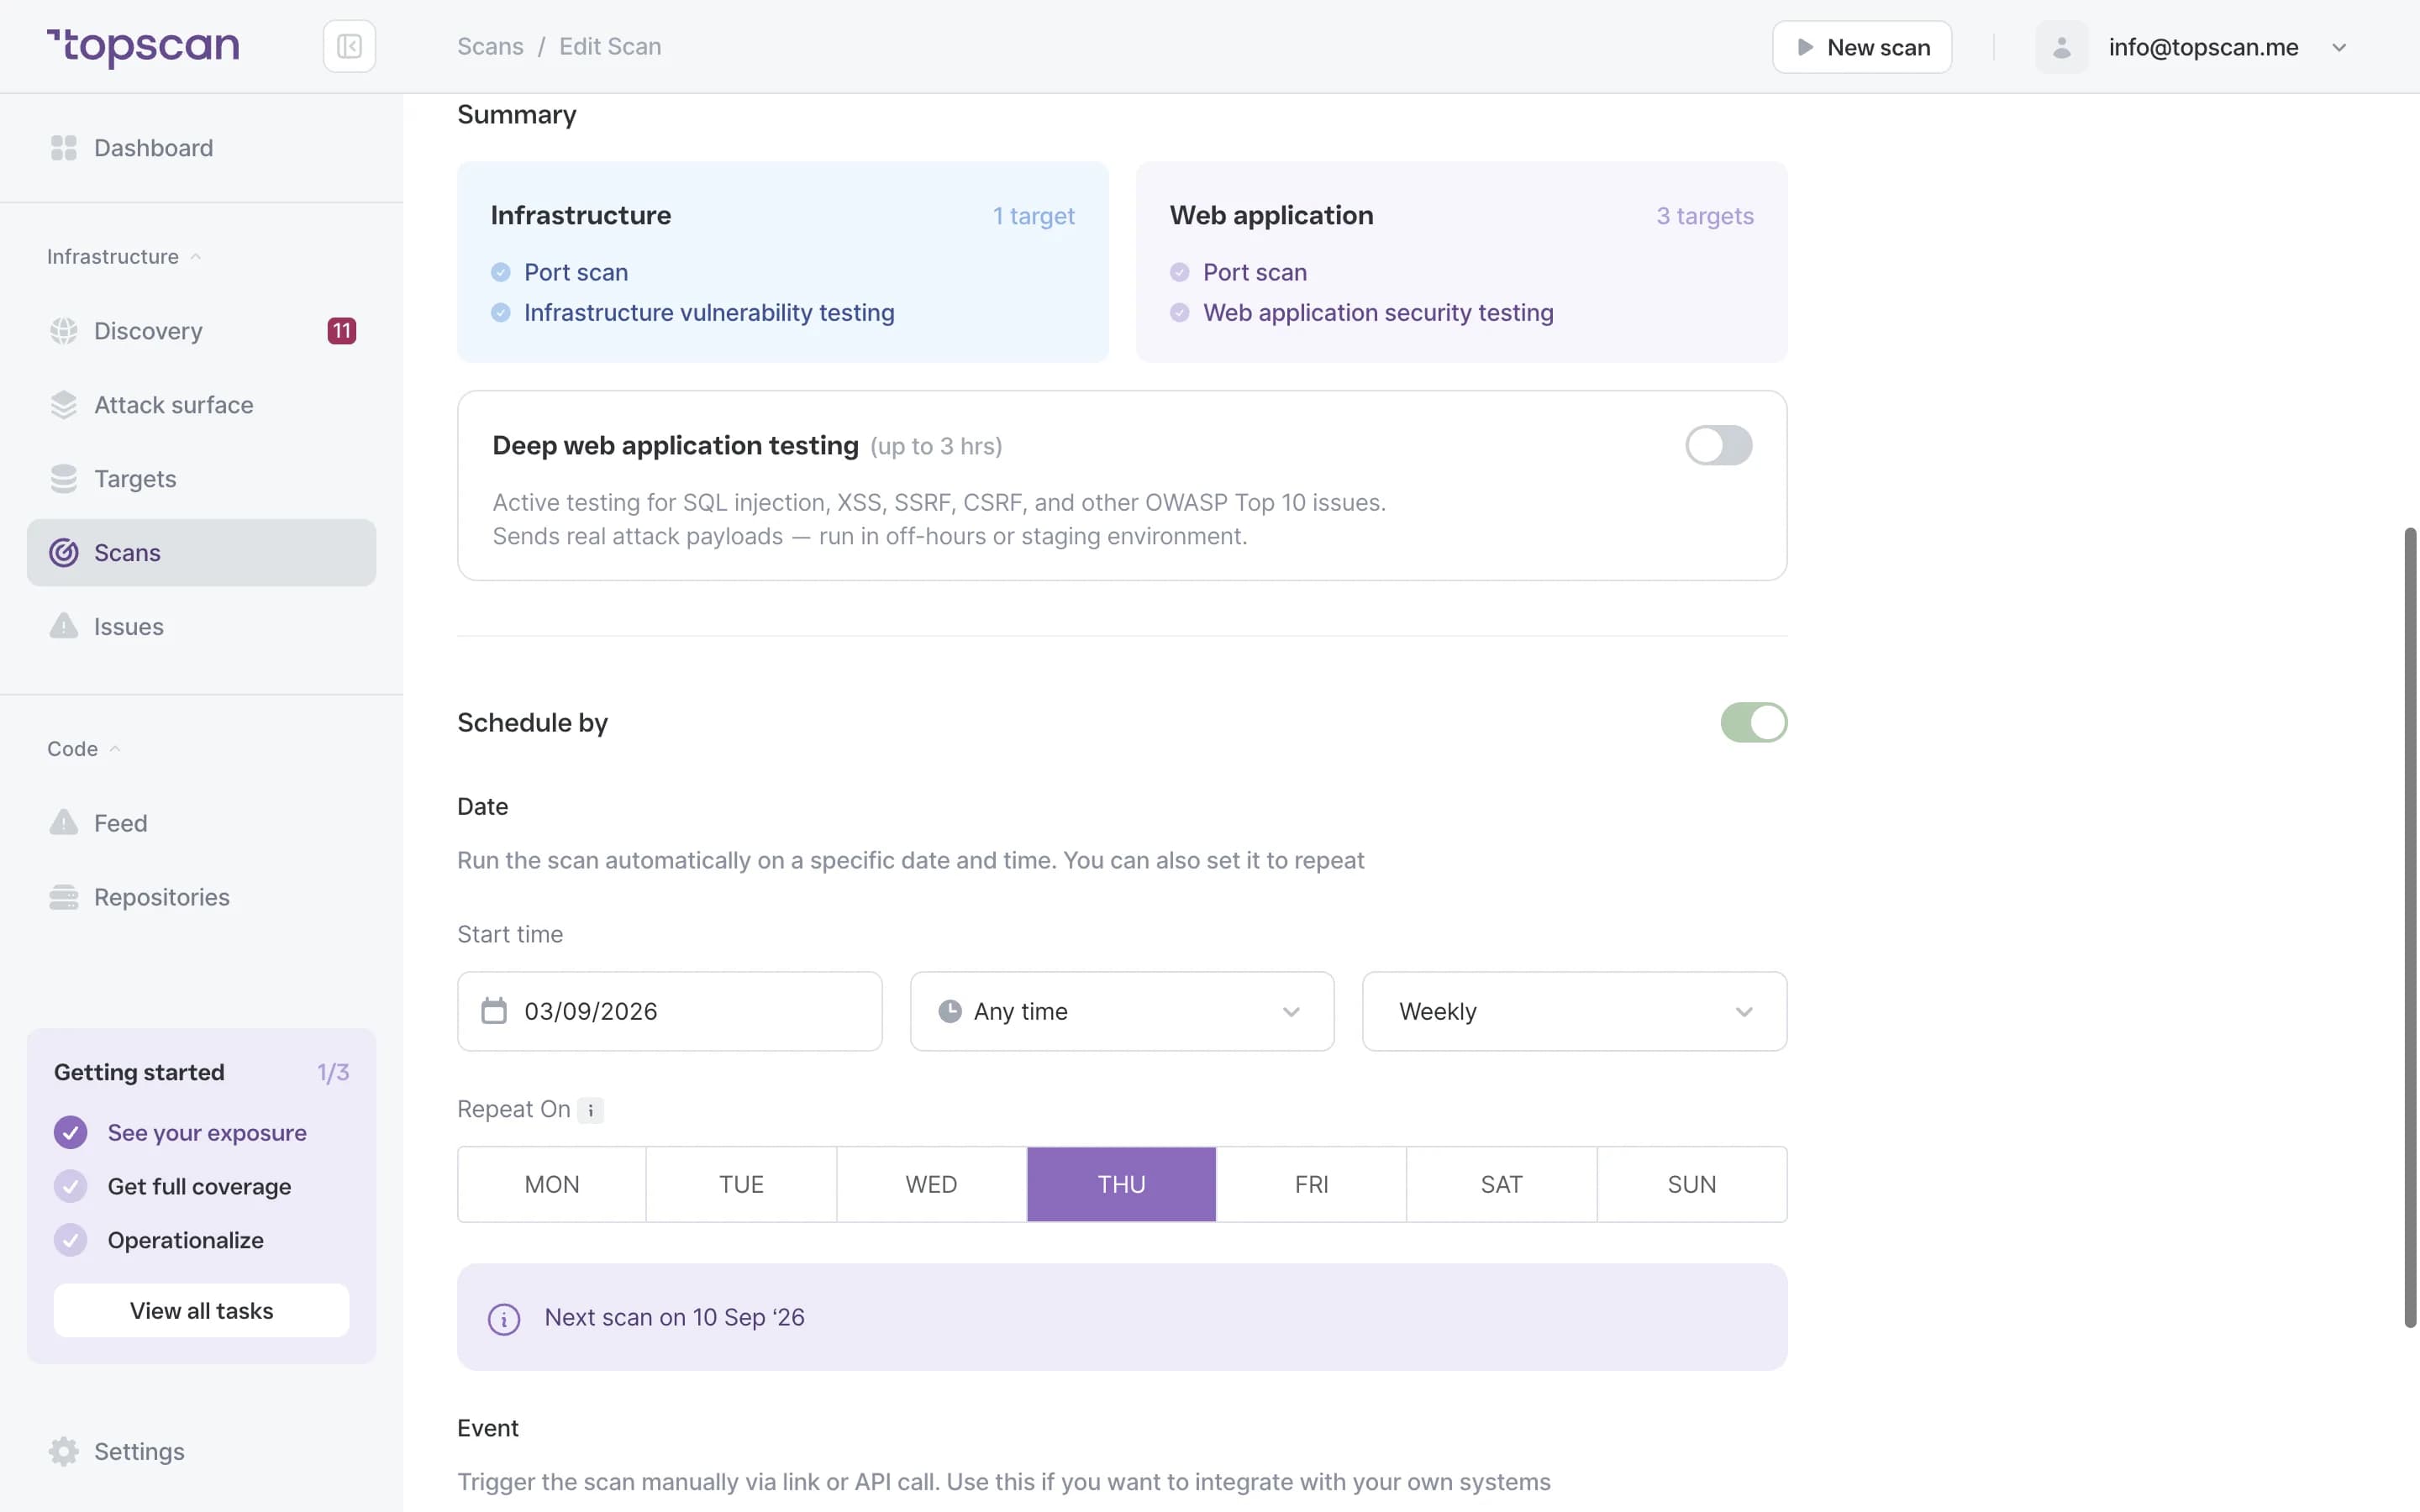The width and height of the screenshot is (2420, 1512).
Task: Click the Settings gear icon
Action: click(63, 1451)
